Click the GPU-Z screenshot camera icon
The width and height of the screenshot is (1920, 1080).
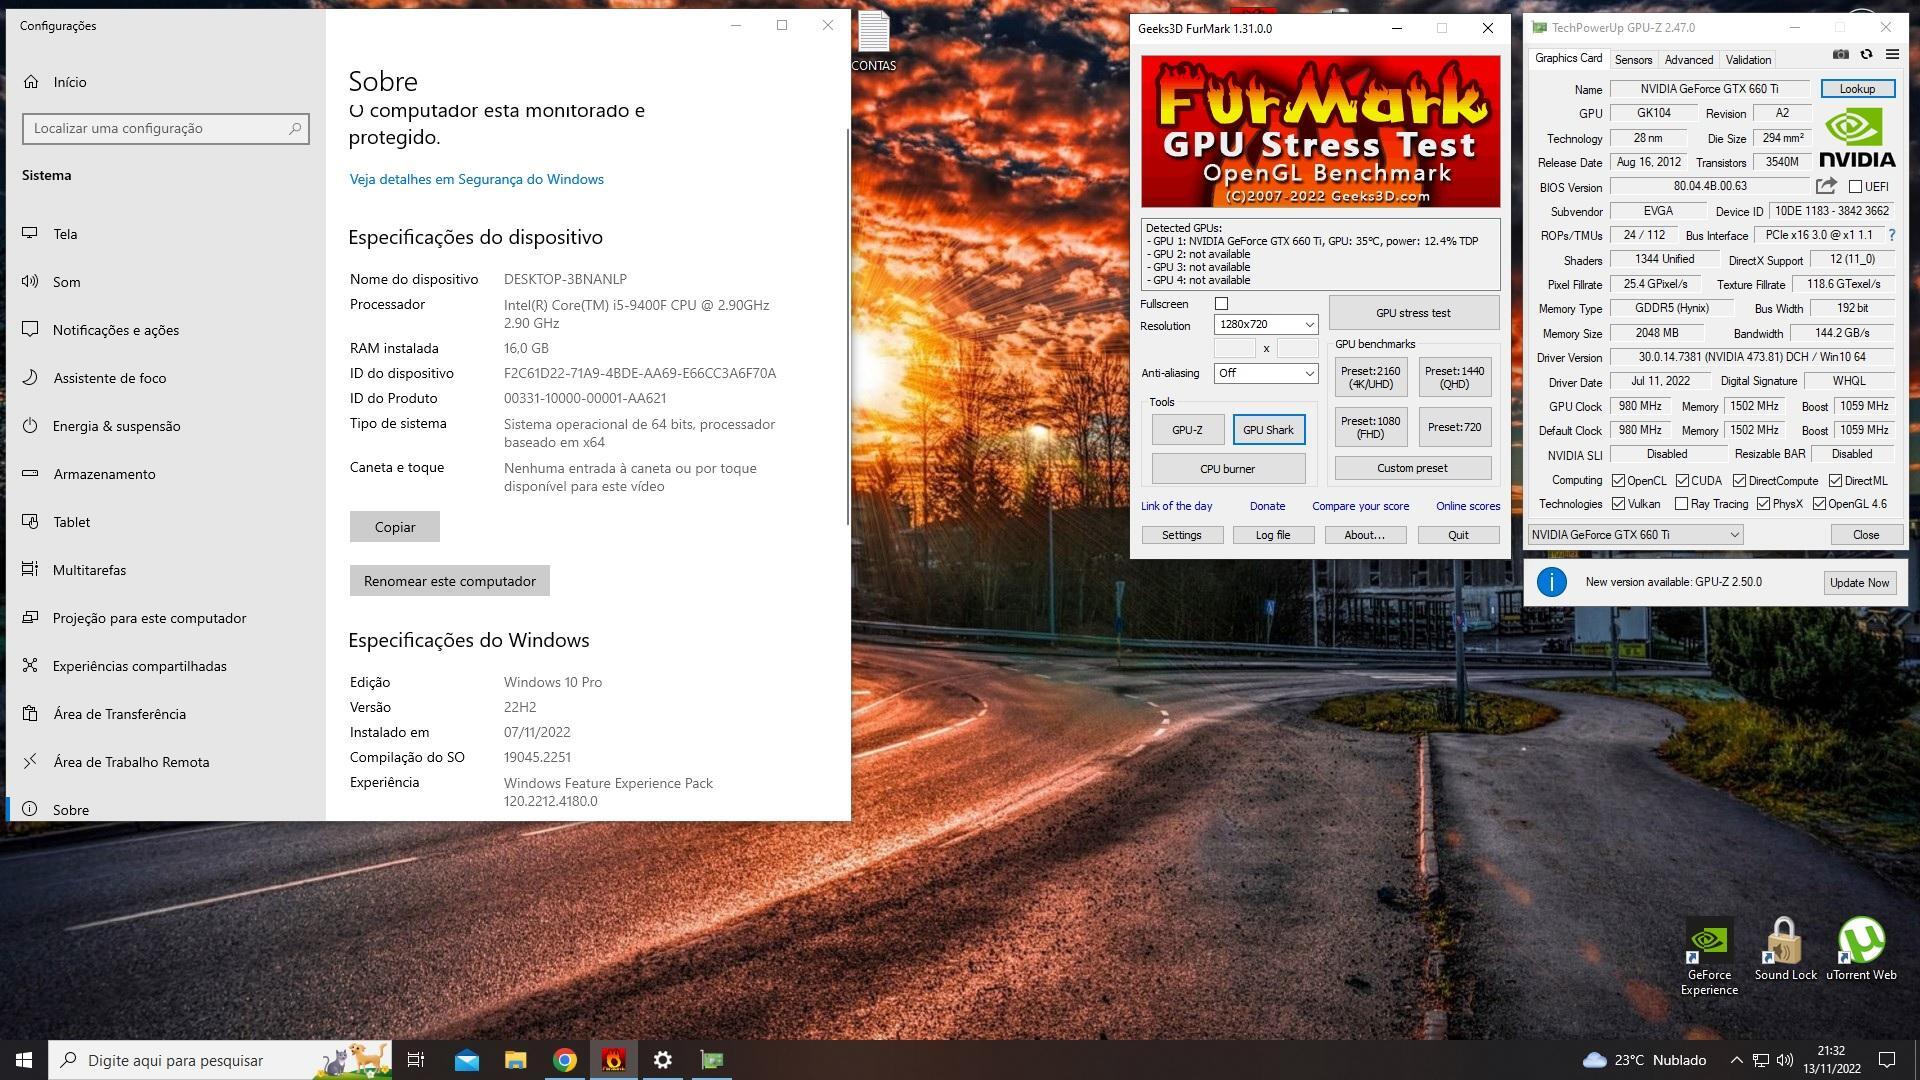pos(1840,54)
